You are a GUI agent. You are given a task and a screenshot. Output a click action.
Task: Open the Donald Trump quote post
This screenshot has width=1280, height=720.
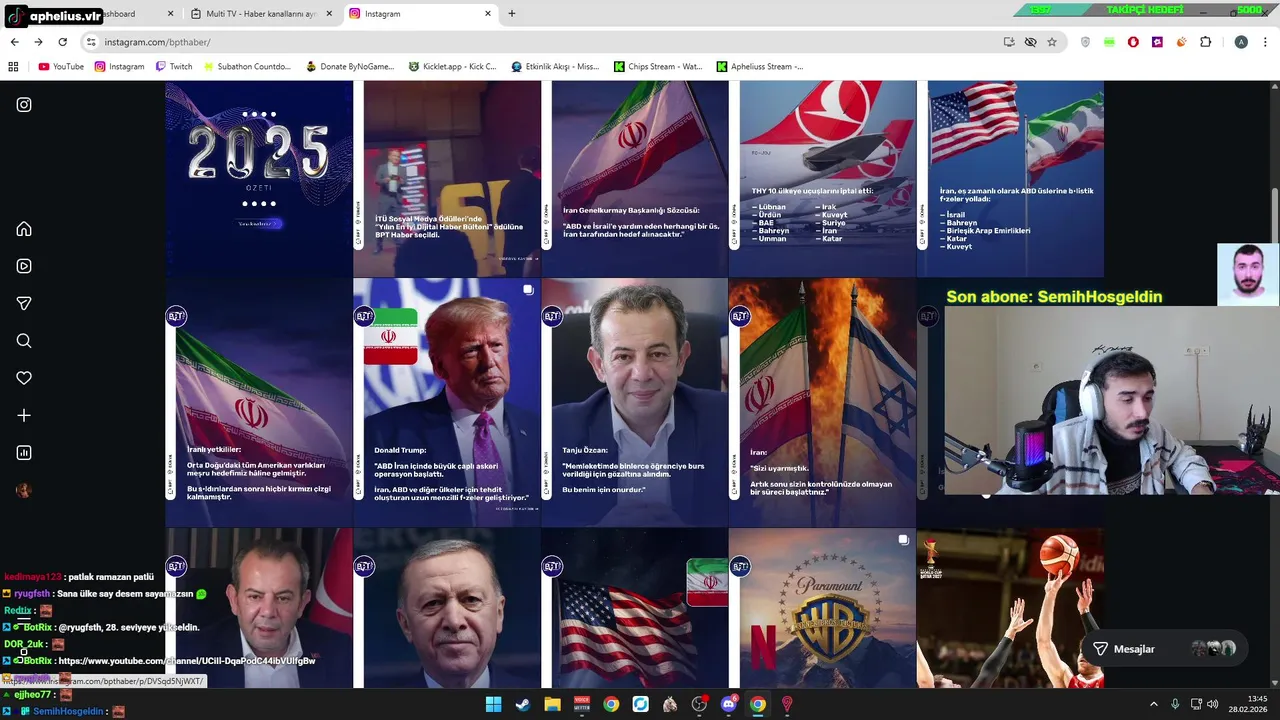(447, 402)
